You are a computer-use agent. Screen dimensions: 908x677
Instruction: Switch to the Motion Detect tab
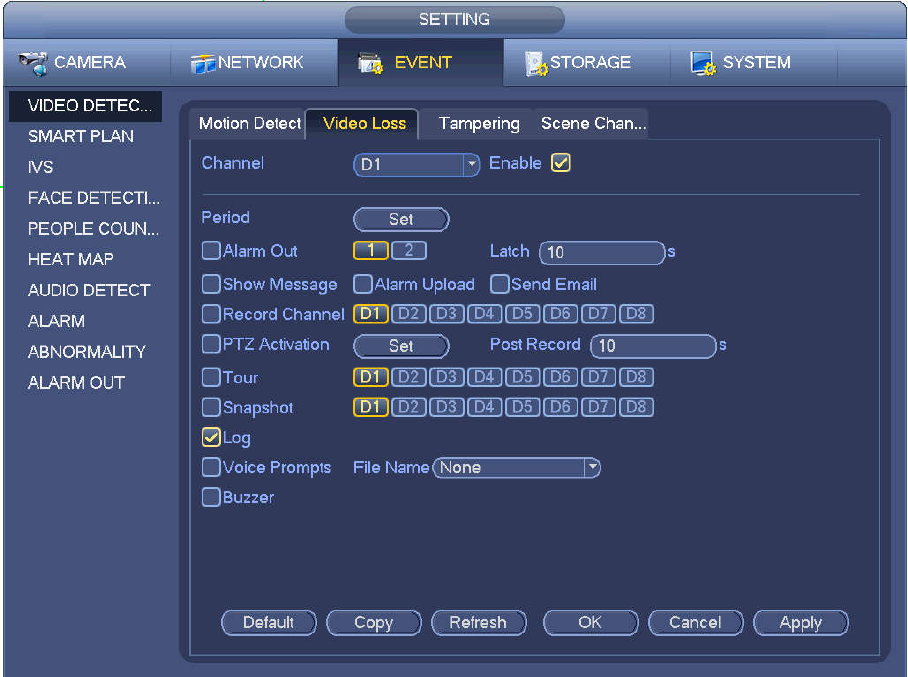[x=250, y=123]
